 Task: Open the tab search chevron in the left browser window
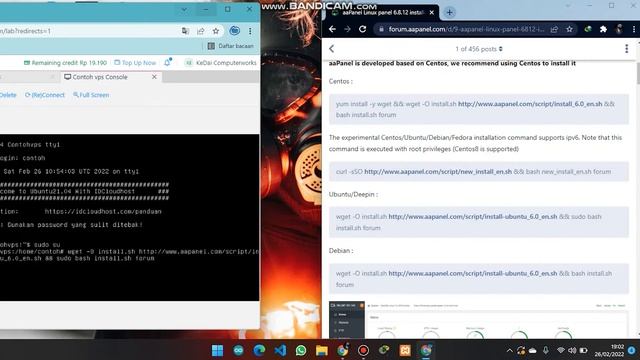(184, 9)
